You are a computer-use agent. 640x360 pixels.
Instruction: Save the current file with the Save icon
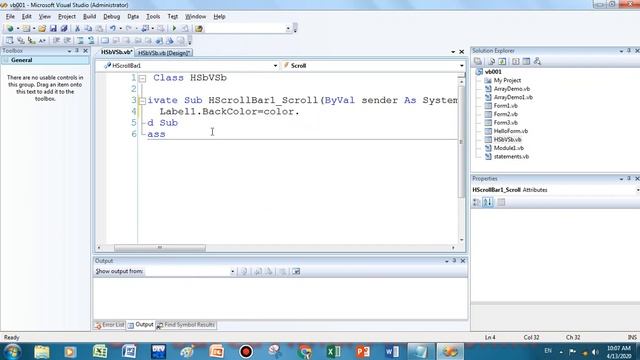[53, 29]
